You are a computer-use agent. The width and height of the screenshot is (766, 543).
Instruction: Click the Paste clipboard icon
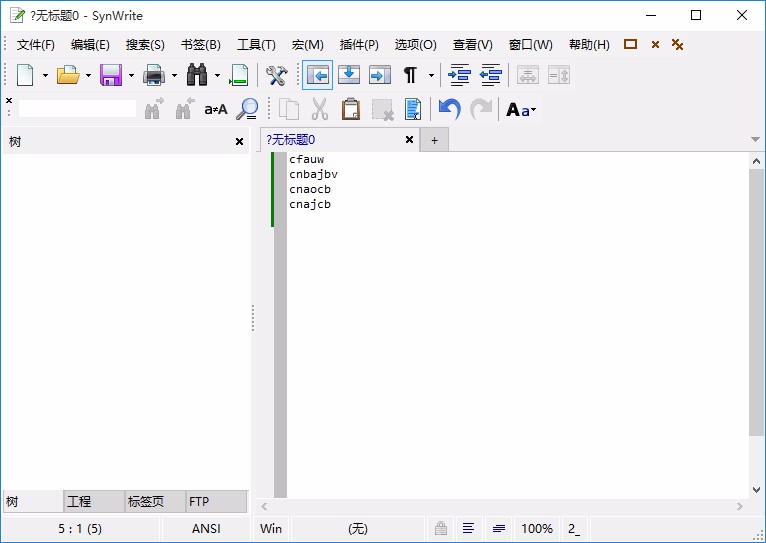tap(350, 109)
